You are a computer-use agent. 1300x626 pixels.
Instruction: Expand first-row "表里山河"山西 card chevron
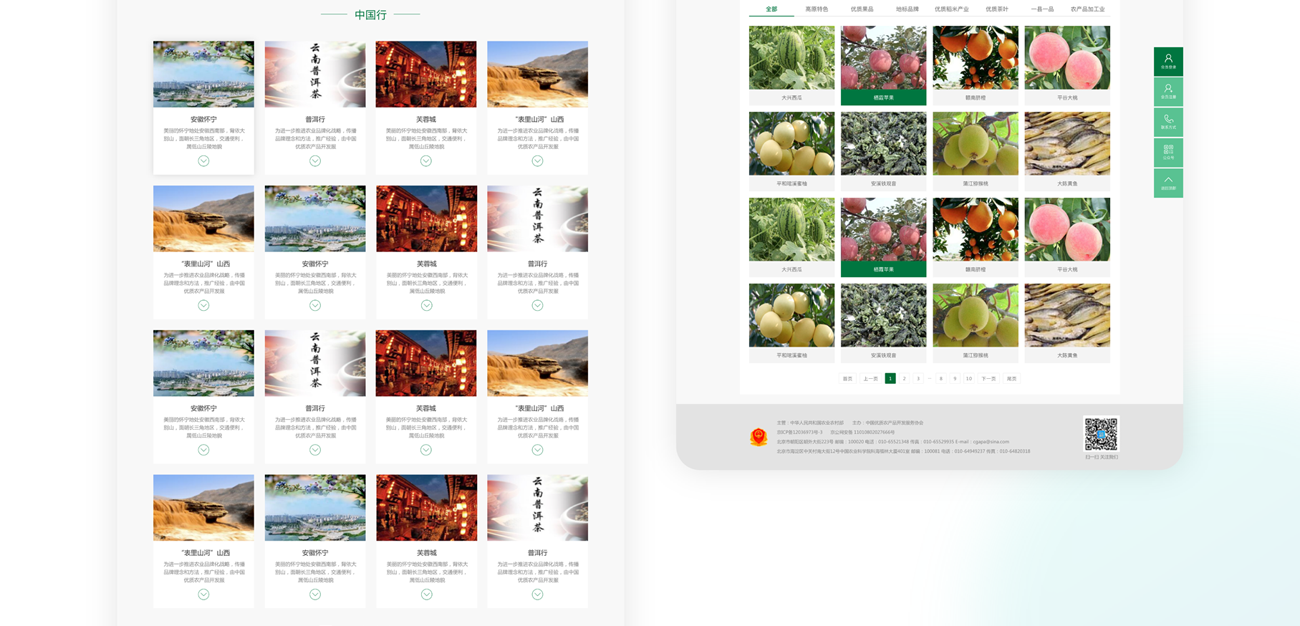537,161
